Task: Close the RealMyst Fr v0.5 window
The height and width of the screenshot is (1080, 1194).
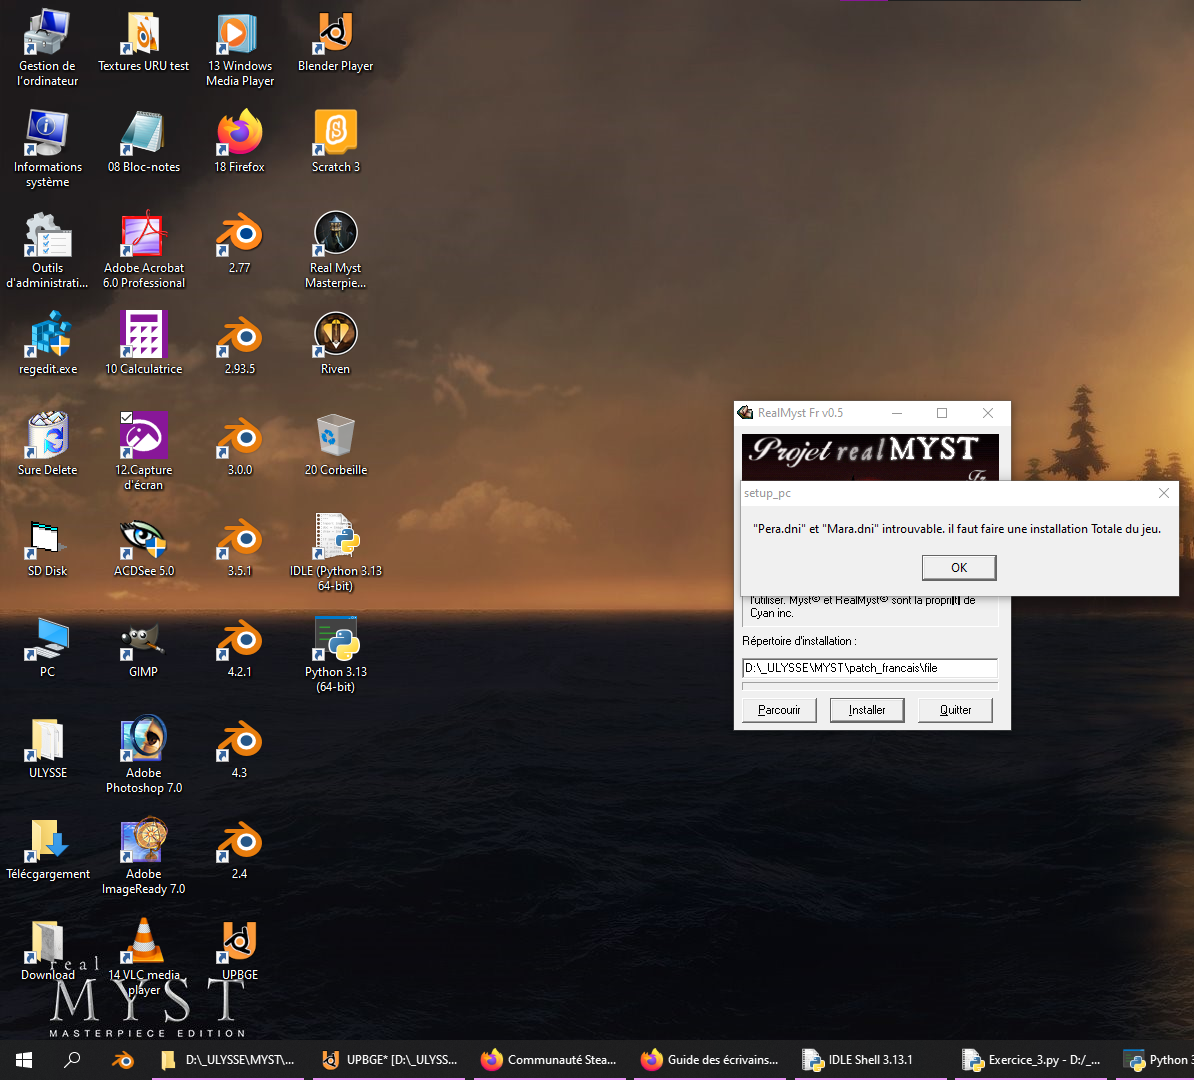Action: point(988,413)
